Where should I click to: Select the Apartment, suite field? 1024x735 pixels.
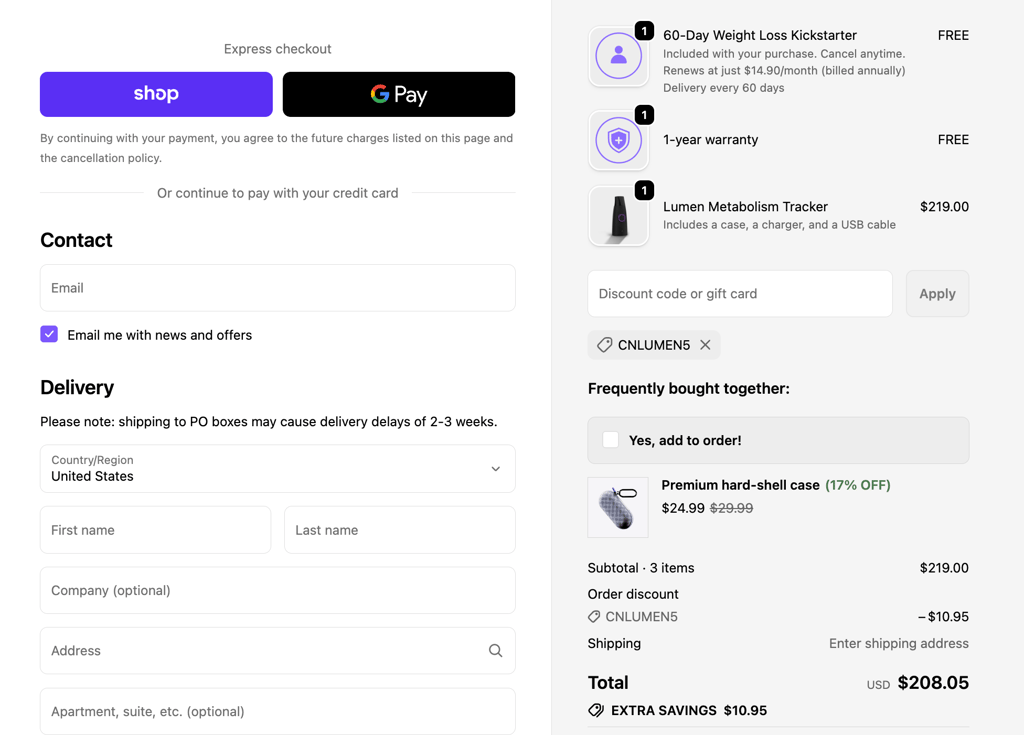[278, 711]
